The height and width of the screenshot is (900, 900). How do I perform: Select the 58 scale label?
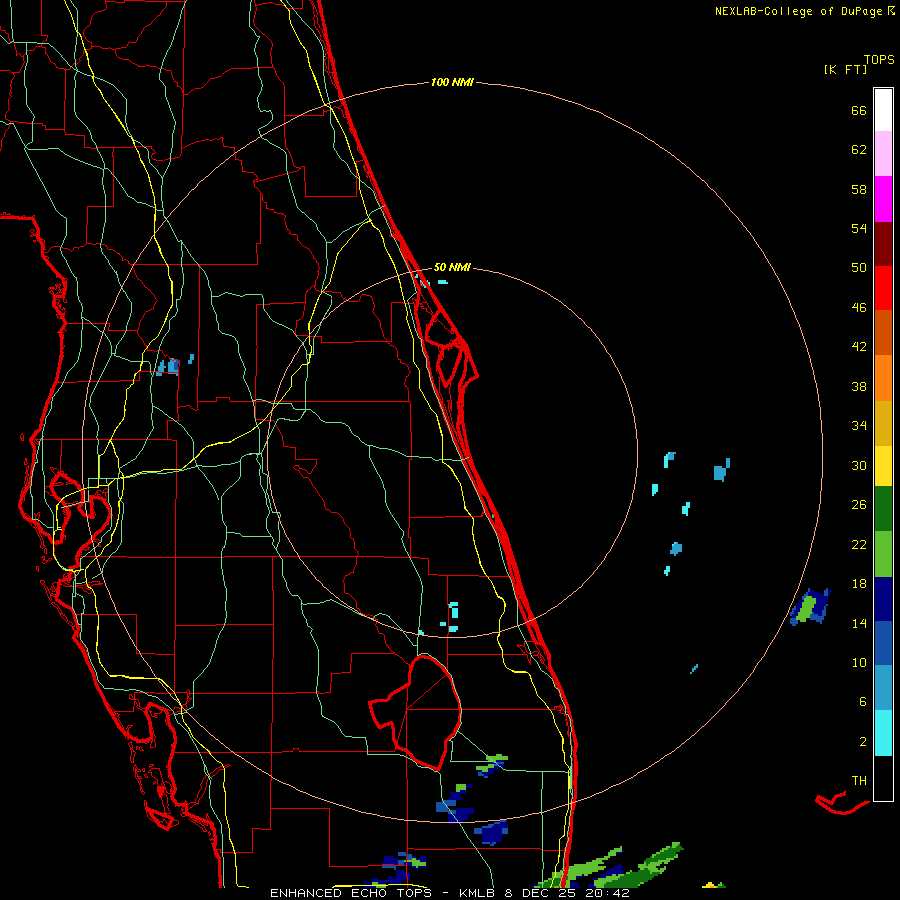(x=859, y=189)
